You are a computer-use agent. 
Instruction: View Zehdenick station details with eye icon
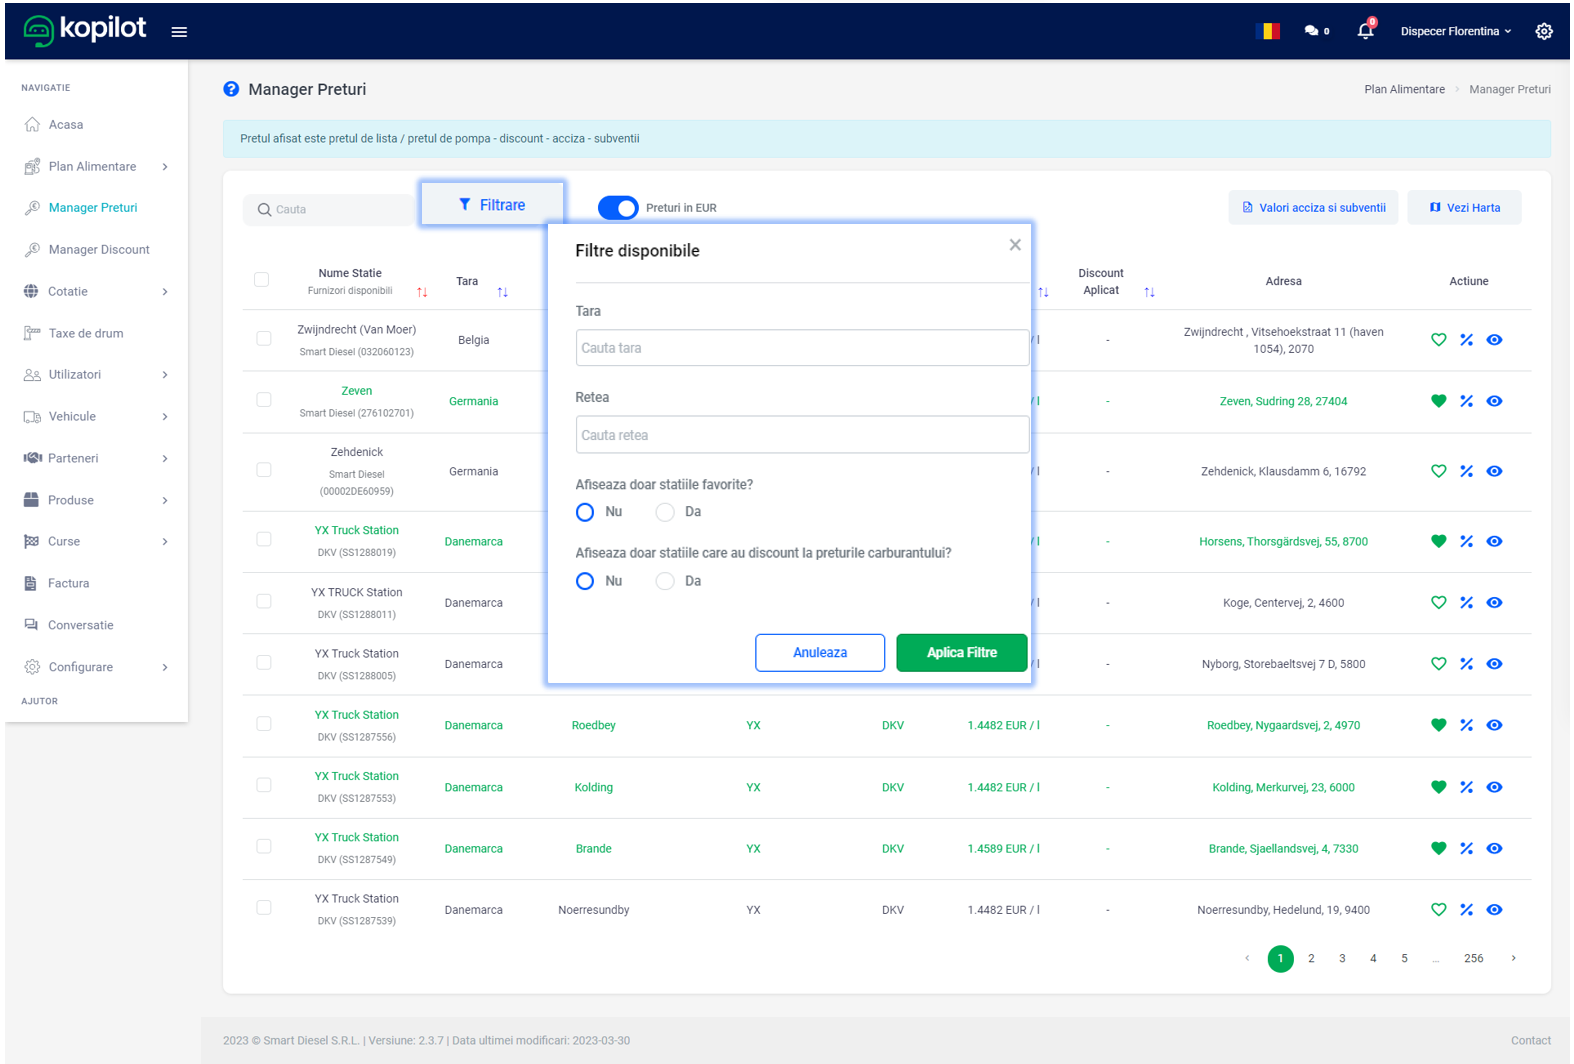pyautogui.click(x=1494, y=471)
